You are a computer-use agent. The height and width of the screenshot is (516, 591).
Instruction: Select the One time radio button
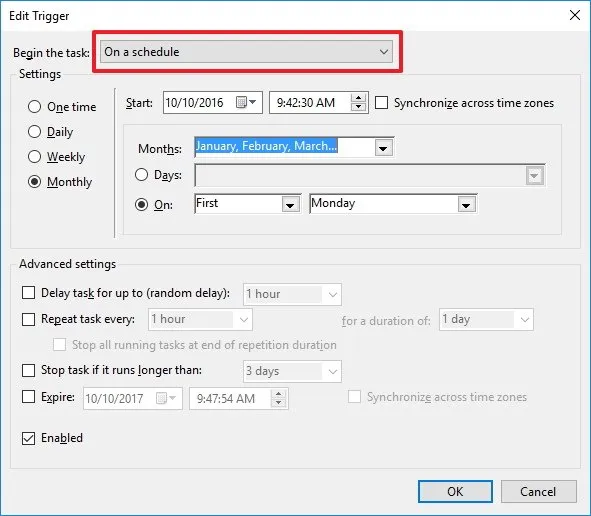tap(34, 107)
